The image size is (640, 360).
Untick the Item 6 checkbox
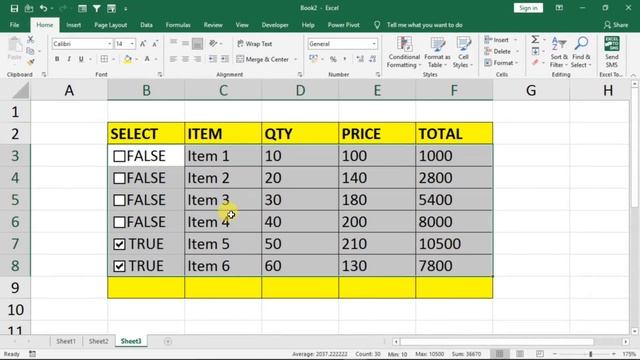119,267
